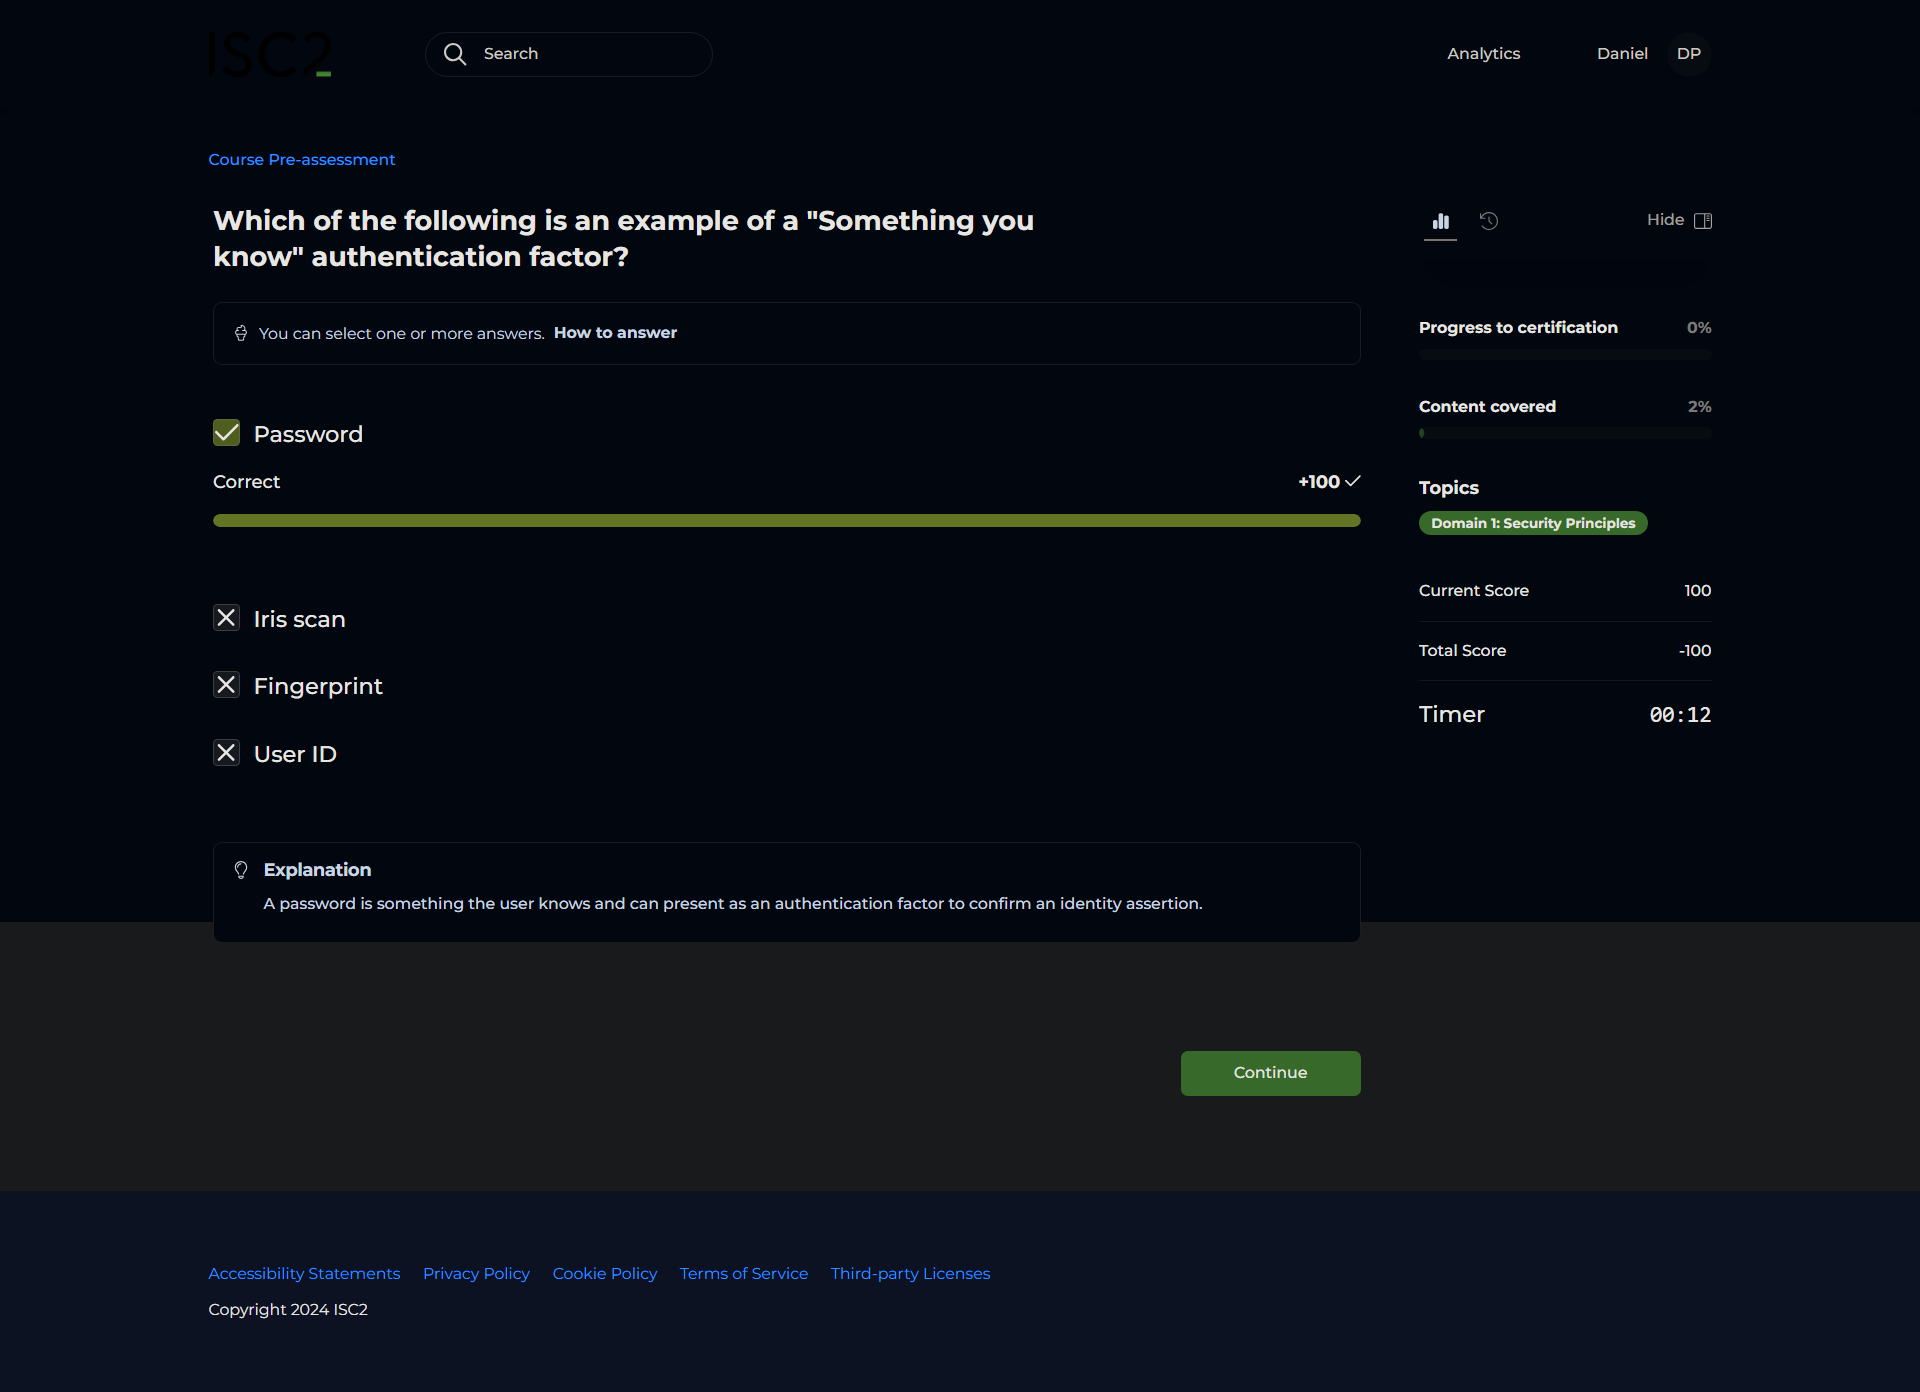The width and height of the screenshot is (1920, 1392).
Task: Click the hint icon beside answer instructions
Action: 241,333
